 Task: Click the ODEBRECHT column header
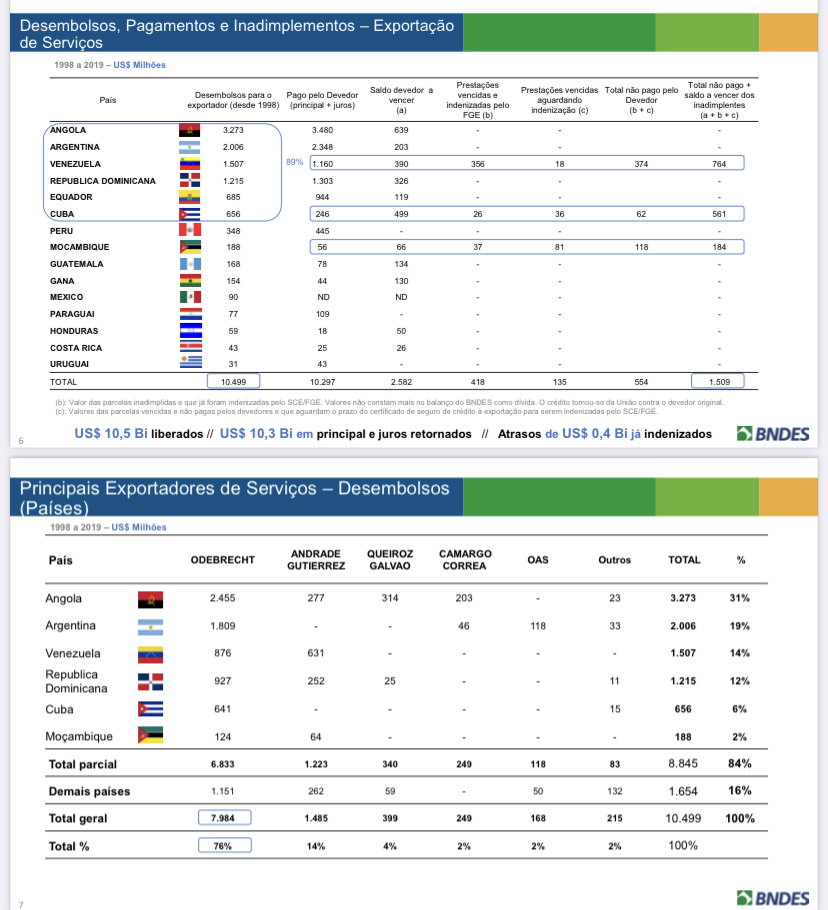click(223, 560)
